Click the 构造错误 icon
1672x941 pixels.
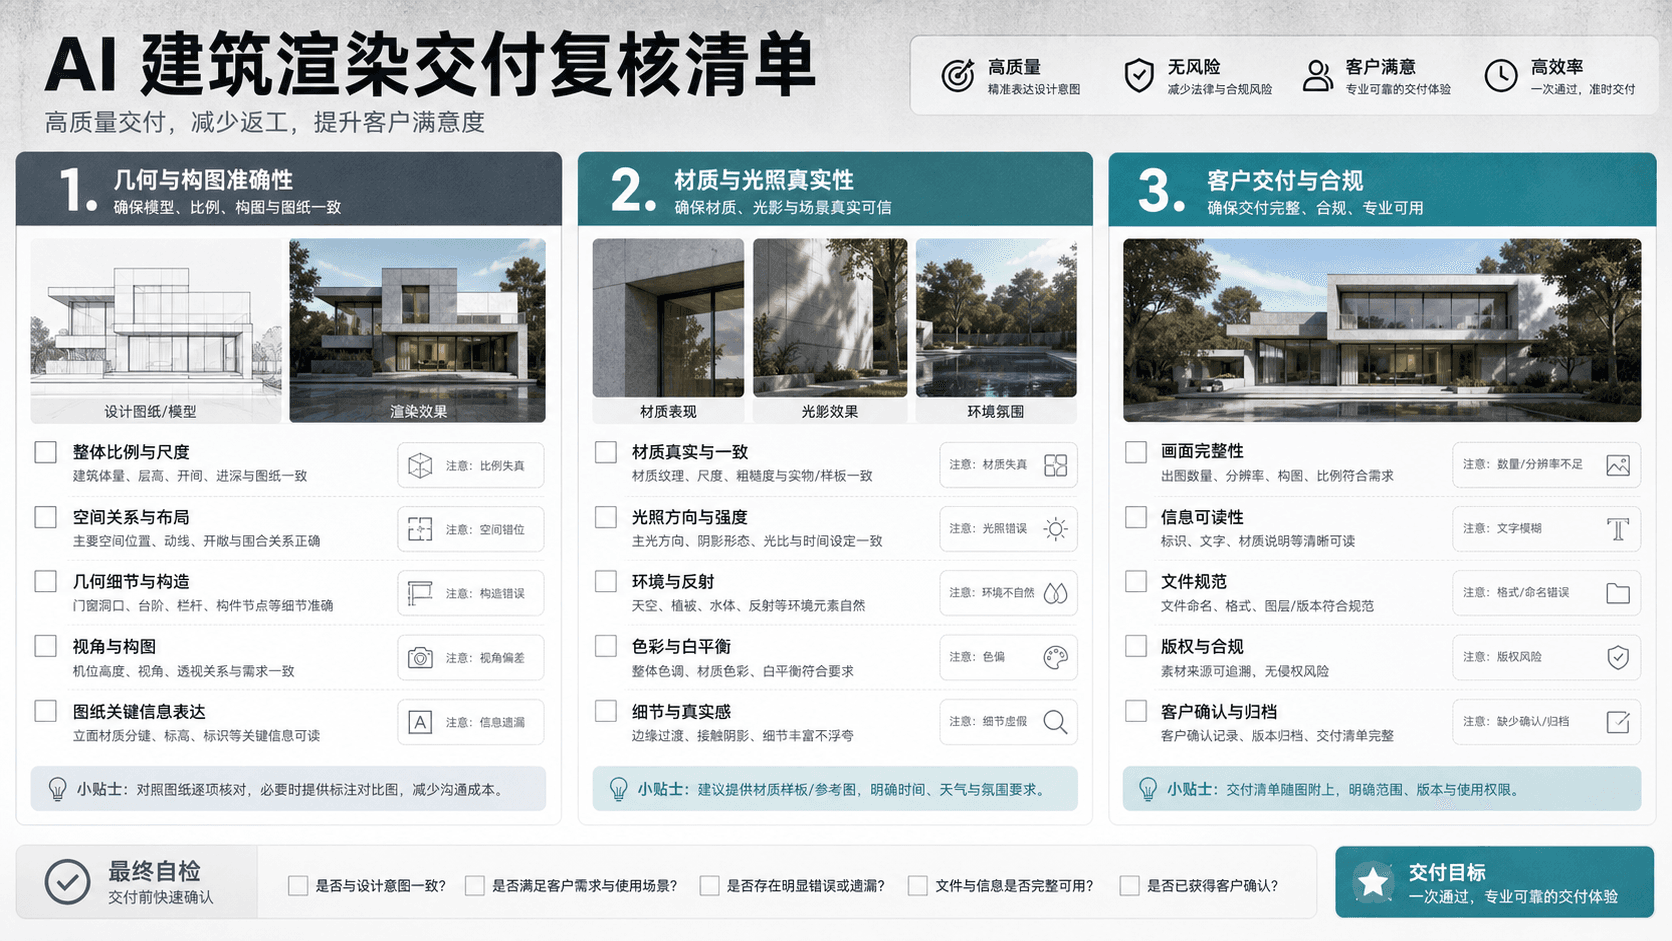[x=420, y=593]
